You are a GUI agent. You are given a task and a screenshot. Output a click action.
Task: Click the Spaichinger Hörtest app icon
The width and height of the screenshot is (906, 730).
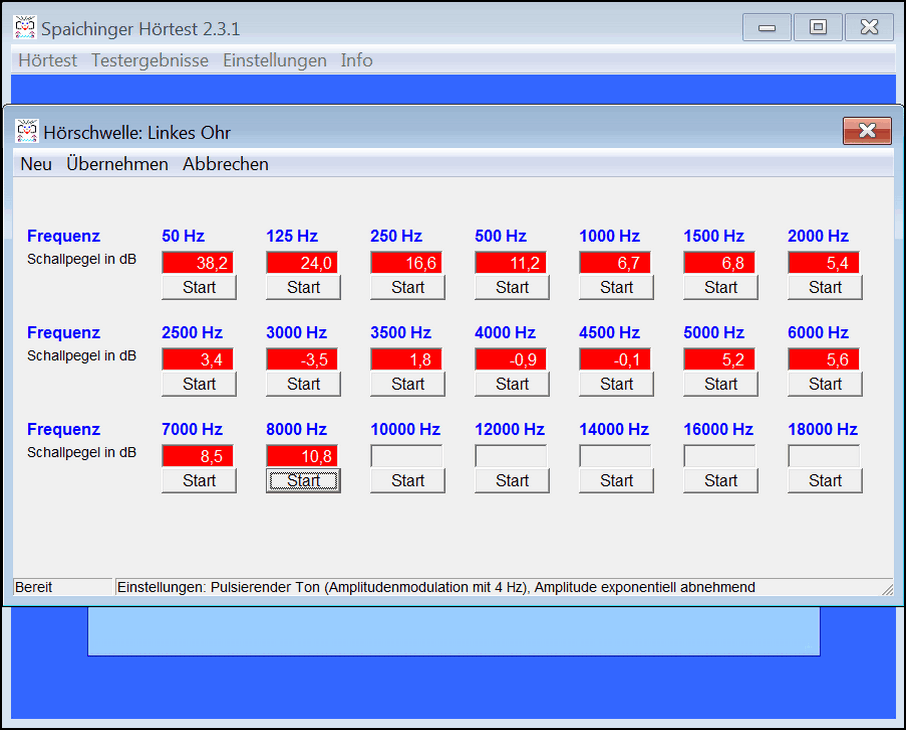25,28
